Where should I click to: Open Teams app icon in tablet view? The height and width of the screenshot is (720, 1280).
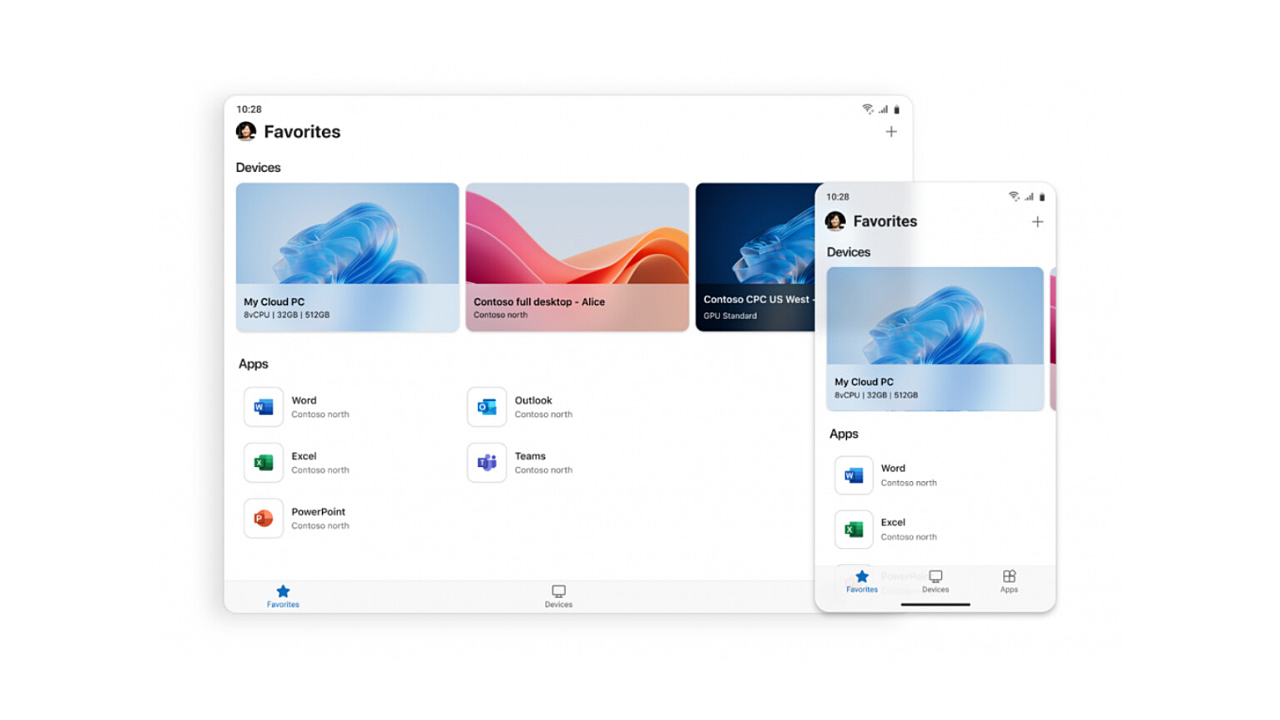click(x=487, y=463)
